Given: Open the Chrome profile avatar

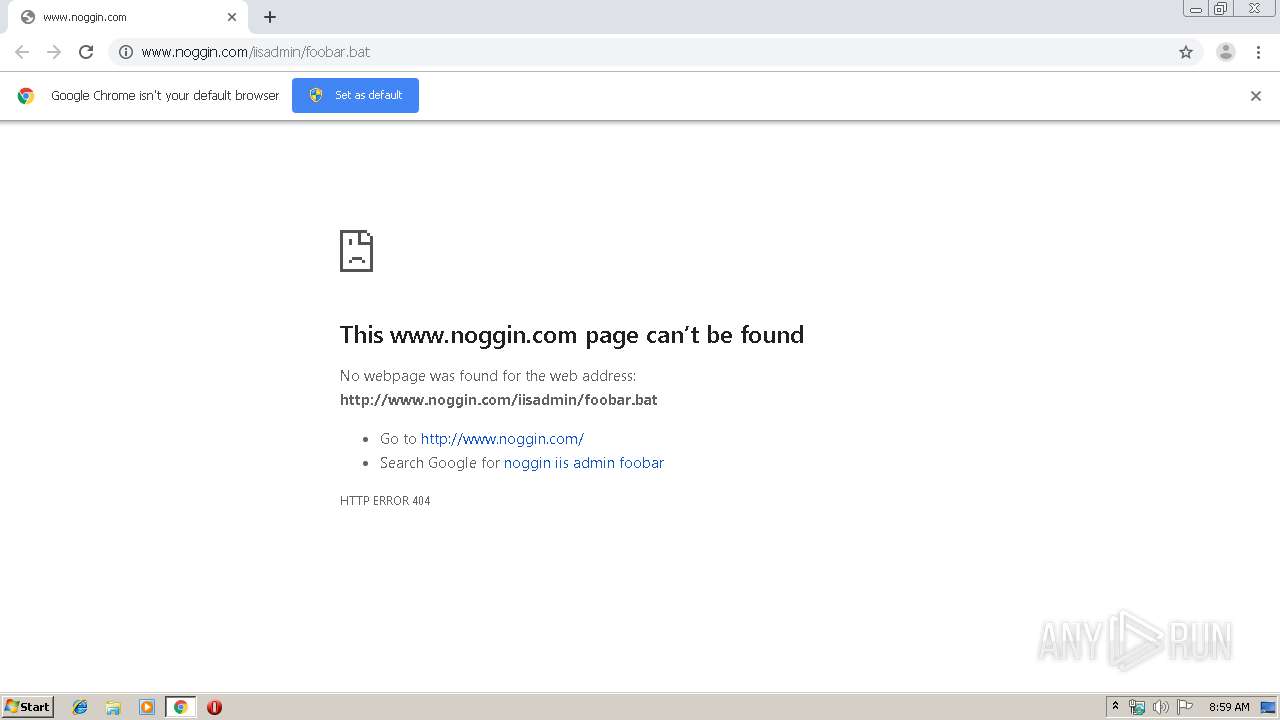Looking at the screenshot, I should tap(1226, 52).
